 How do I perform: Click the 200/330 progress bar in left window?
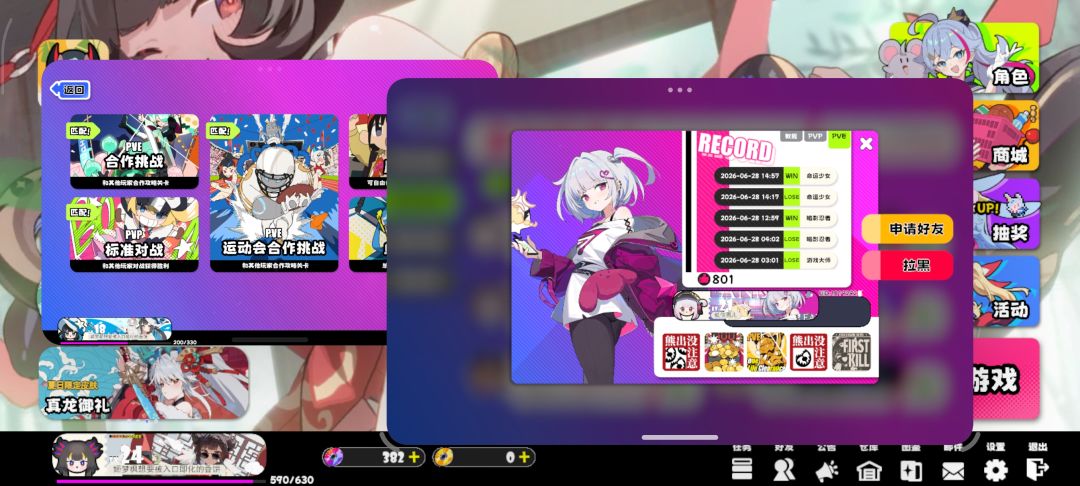click(x=115, y=341)
